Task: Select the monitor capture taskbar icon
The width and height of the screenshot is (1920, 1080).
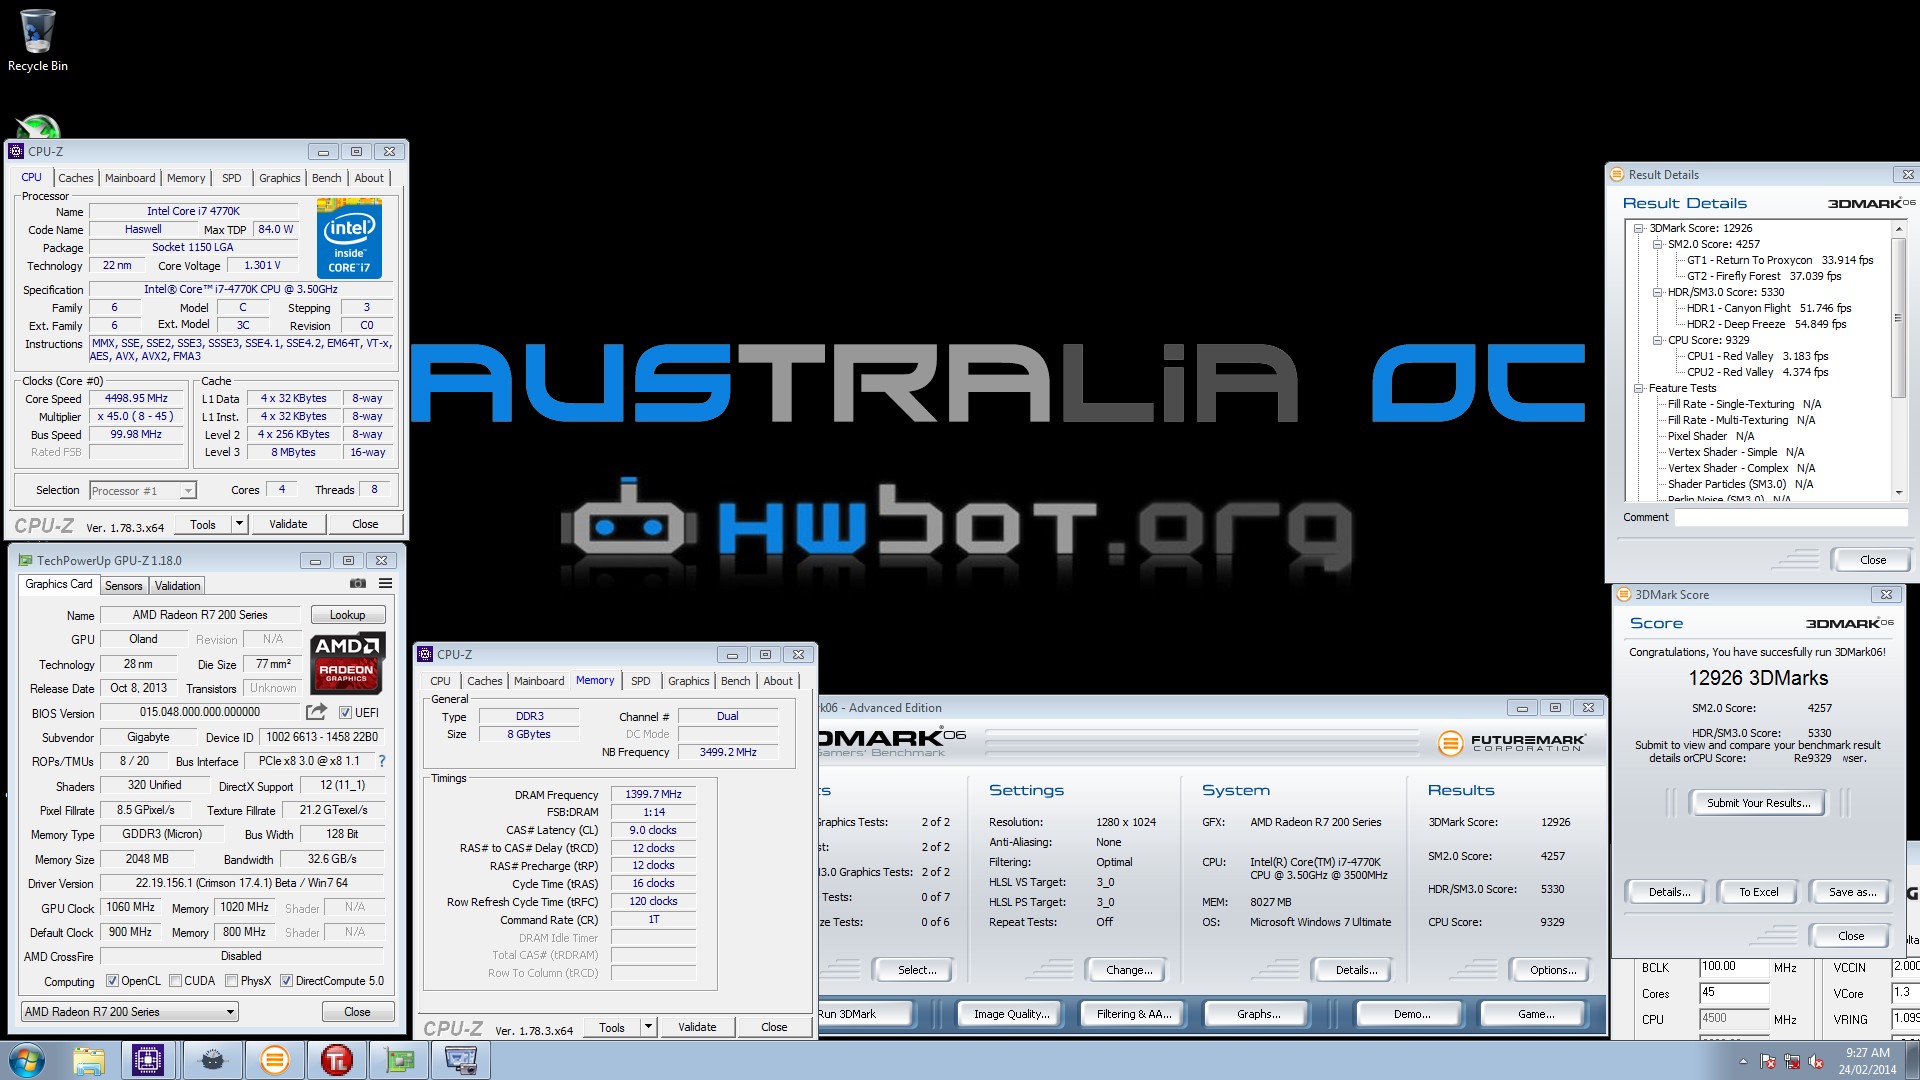Action: 461,1060
